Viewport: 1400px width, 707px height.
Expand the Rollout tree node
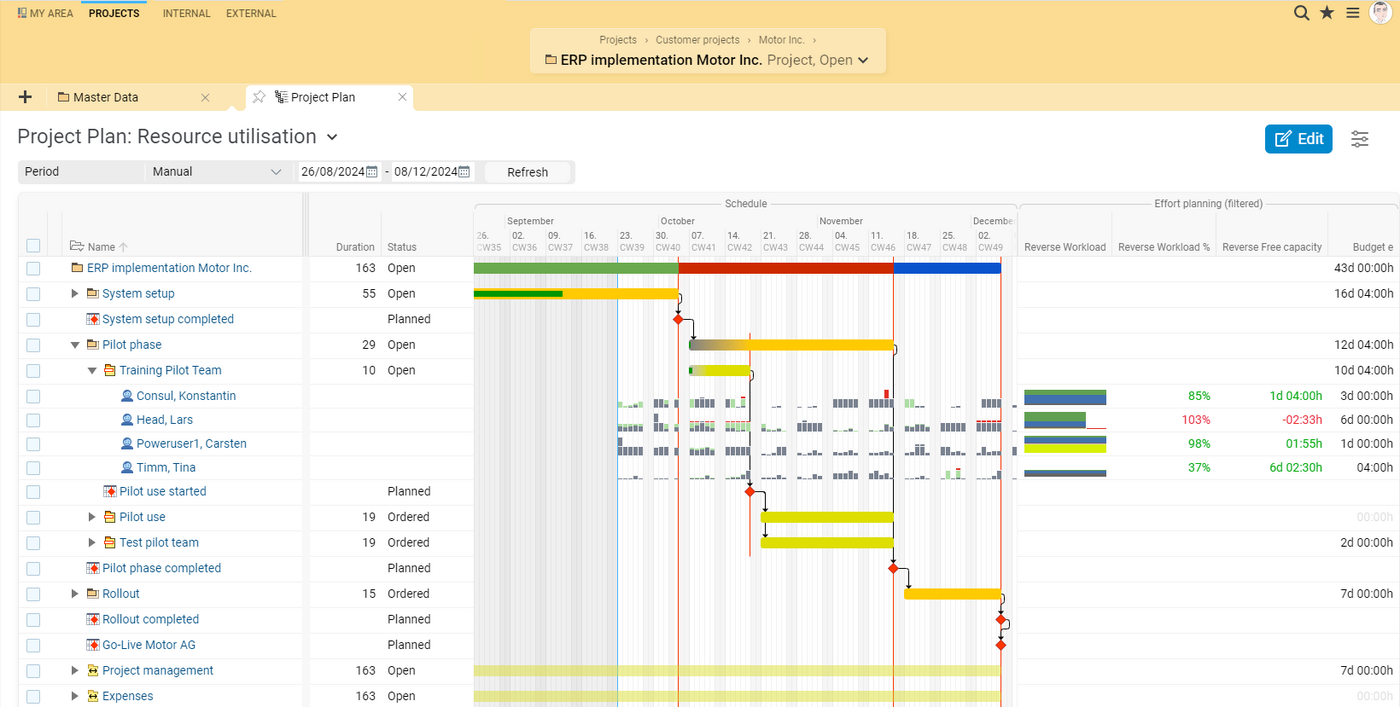(75, 594)
